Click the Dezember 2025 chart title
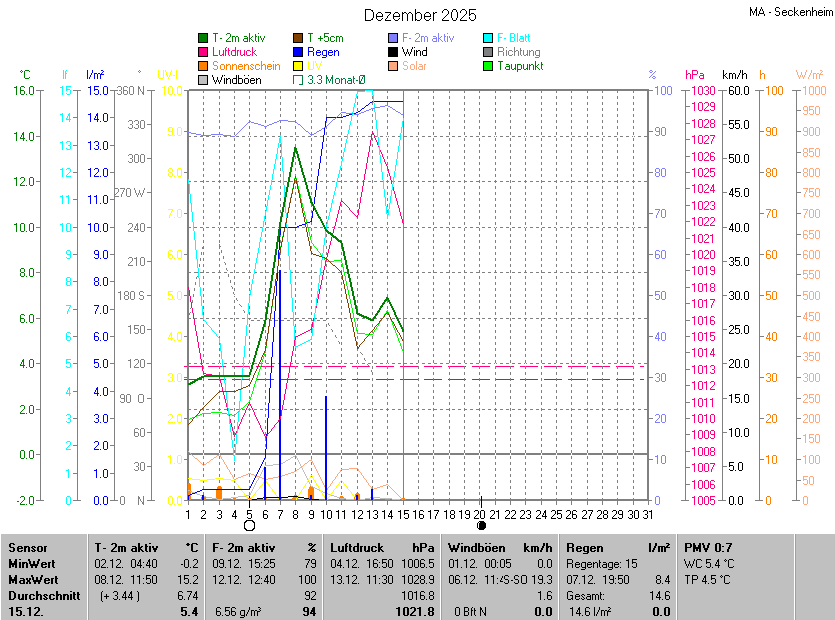835x620 pixels. click(420, 15)
